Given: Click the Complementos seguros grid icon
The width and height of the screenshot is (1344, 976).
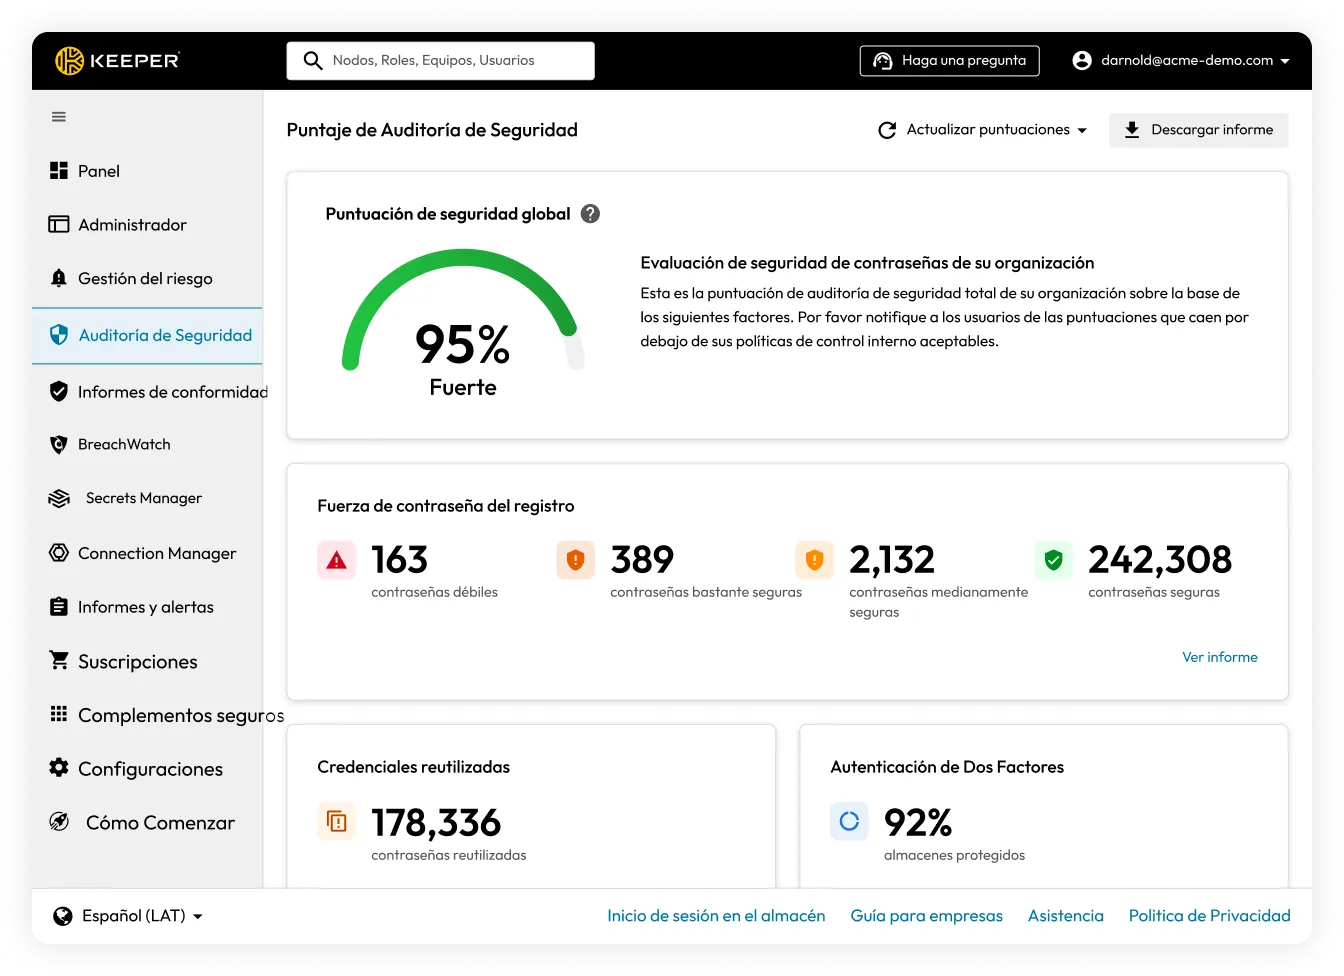Looking at the screenshot, I should click(59, 714).
